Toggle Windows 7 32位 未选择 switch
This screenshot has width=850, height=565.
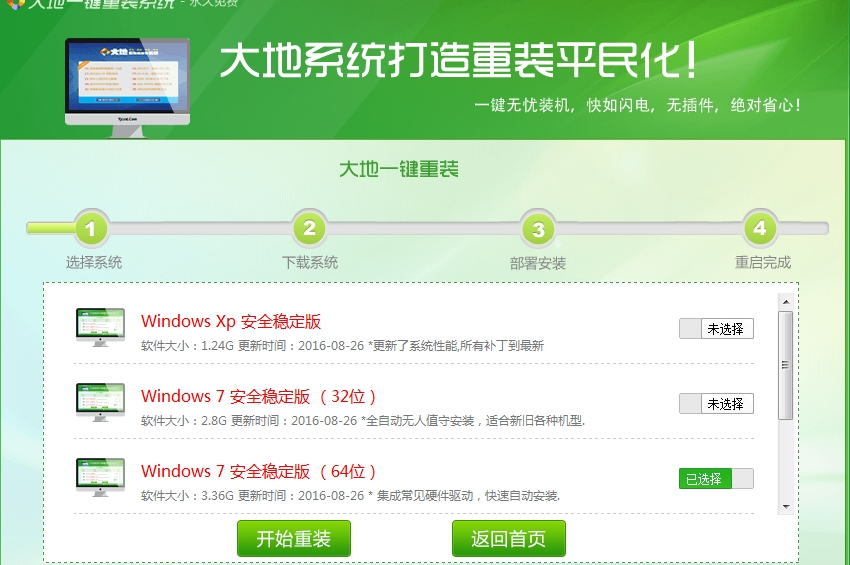coord(716,403)
